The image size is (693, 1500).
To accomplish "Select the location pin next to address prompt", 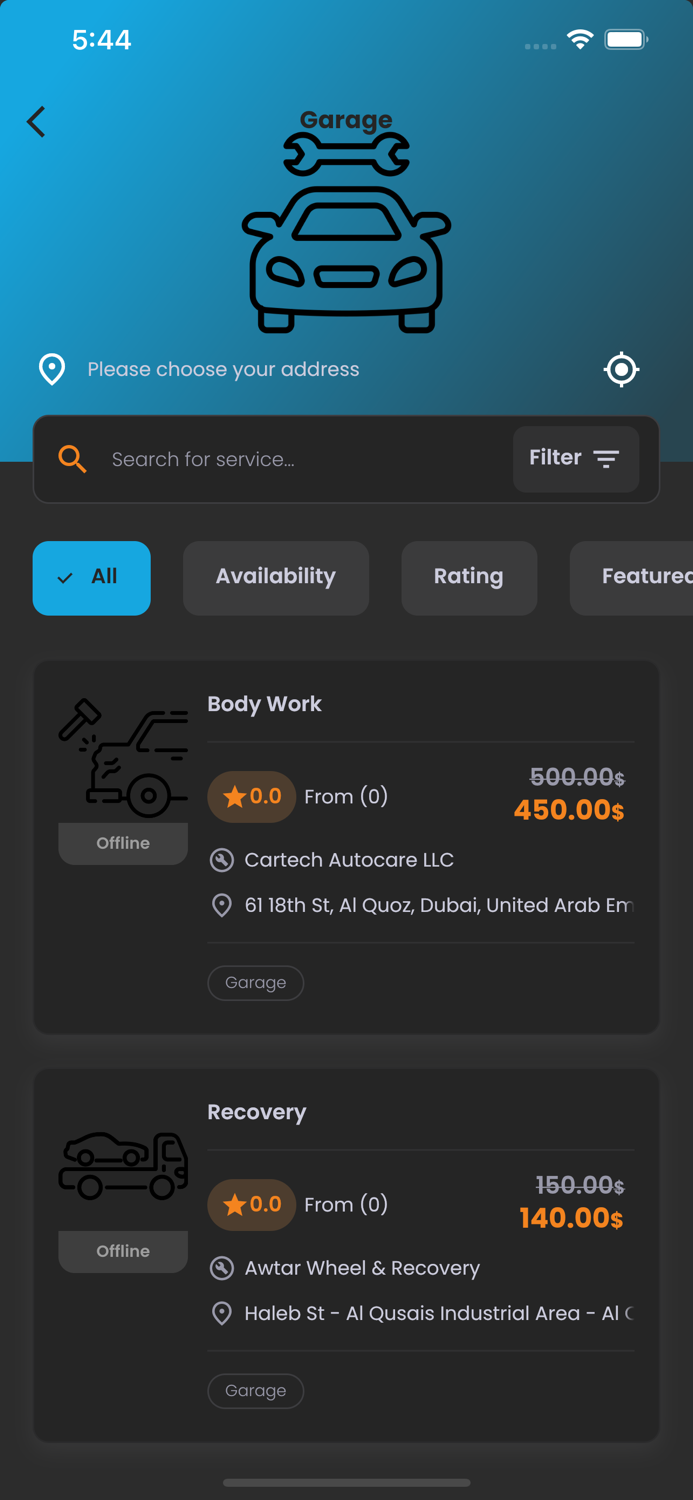I will [52, 369].
